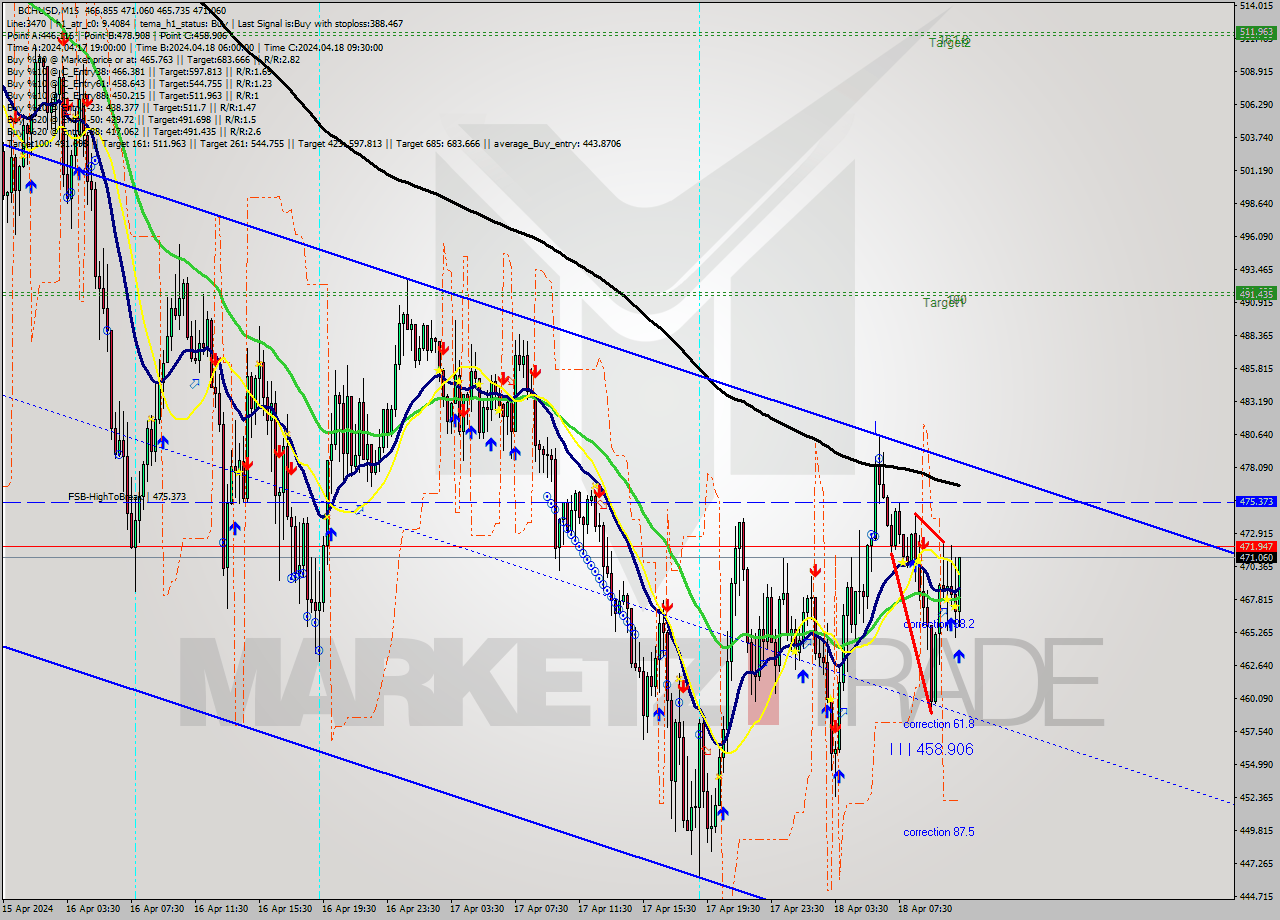Click the 452.365 price axis value

tap(1256, 798)
